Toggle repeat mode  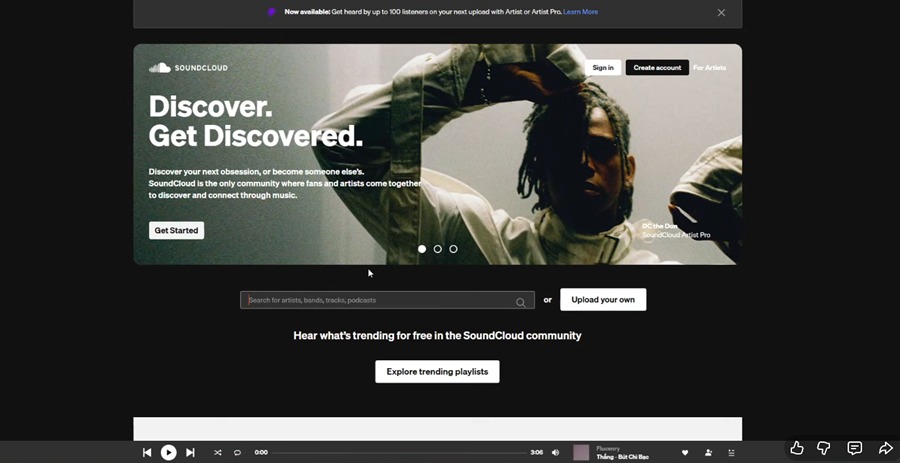click(237, 453)
